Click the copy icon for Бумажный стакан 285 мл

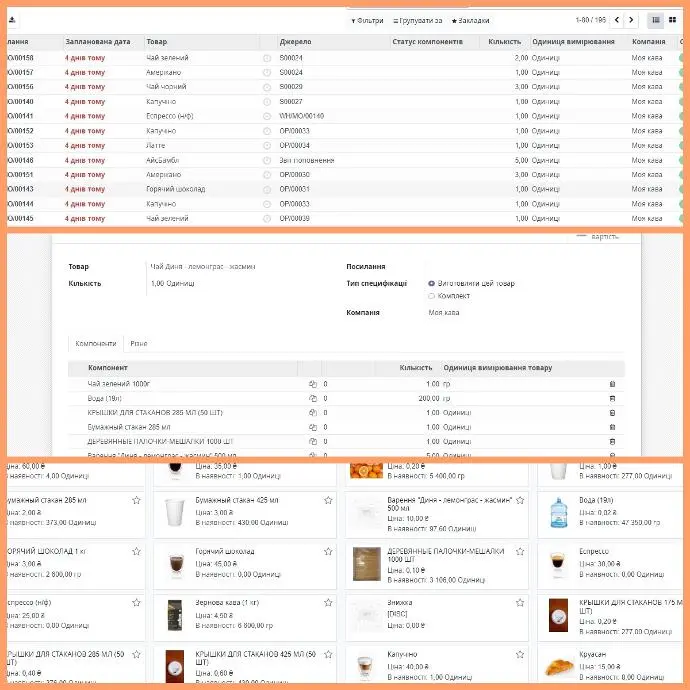pos(313,427)
